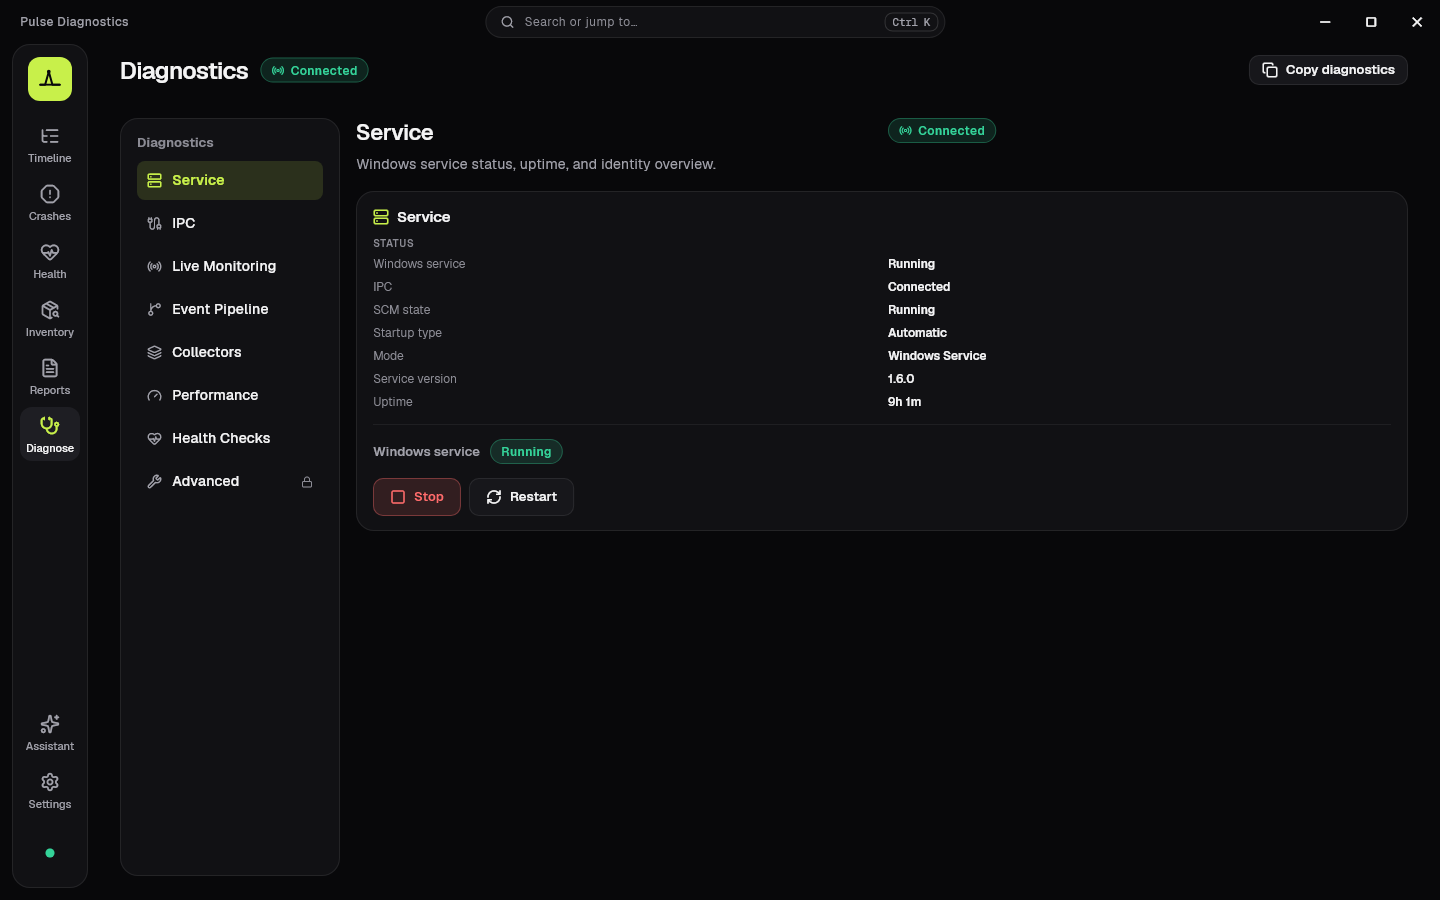This screenshot has width=1440, height=900.
Task: Open the Live Monitoring tab
Action: [x=230, y=266]
